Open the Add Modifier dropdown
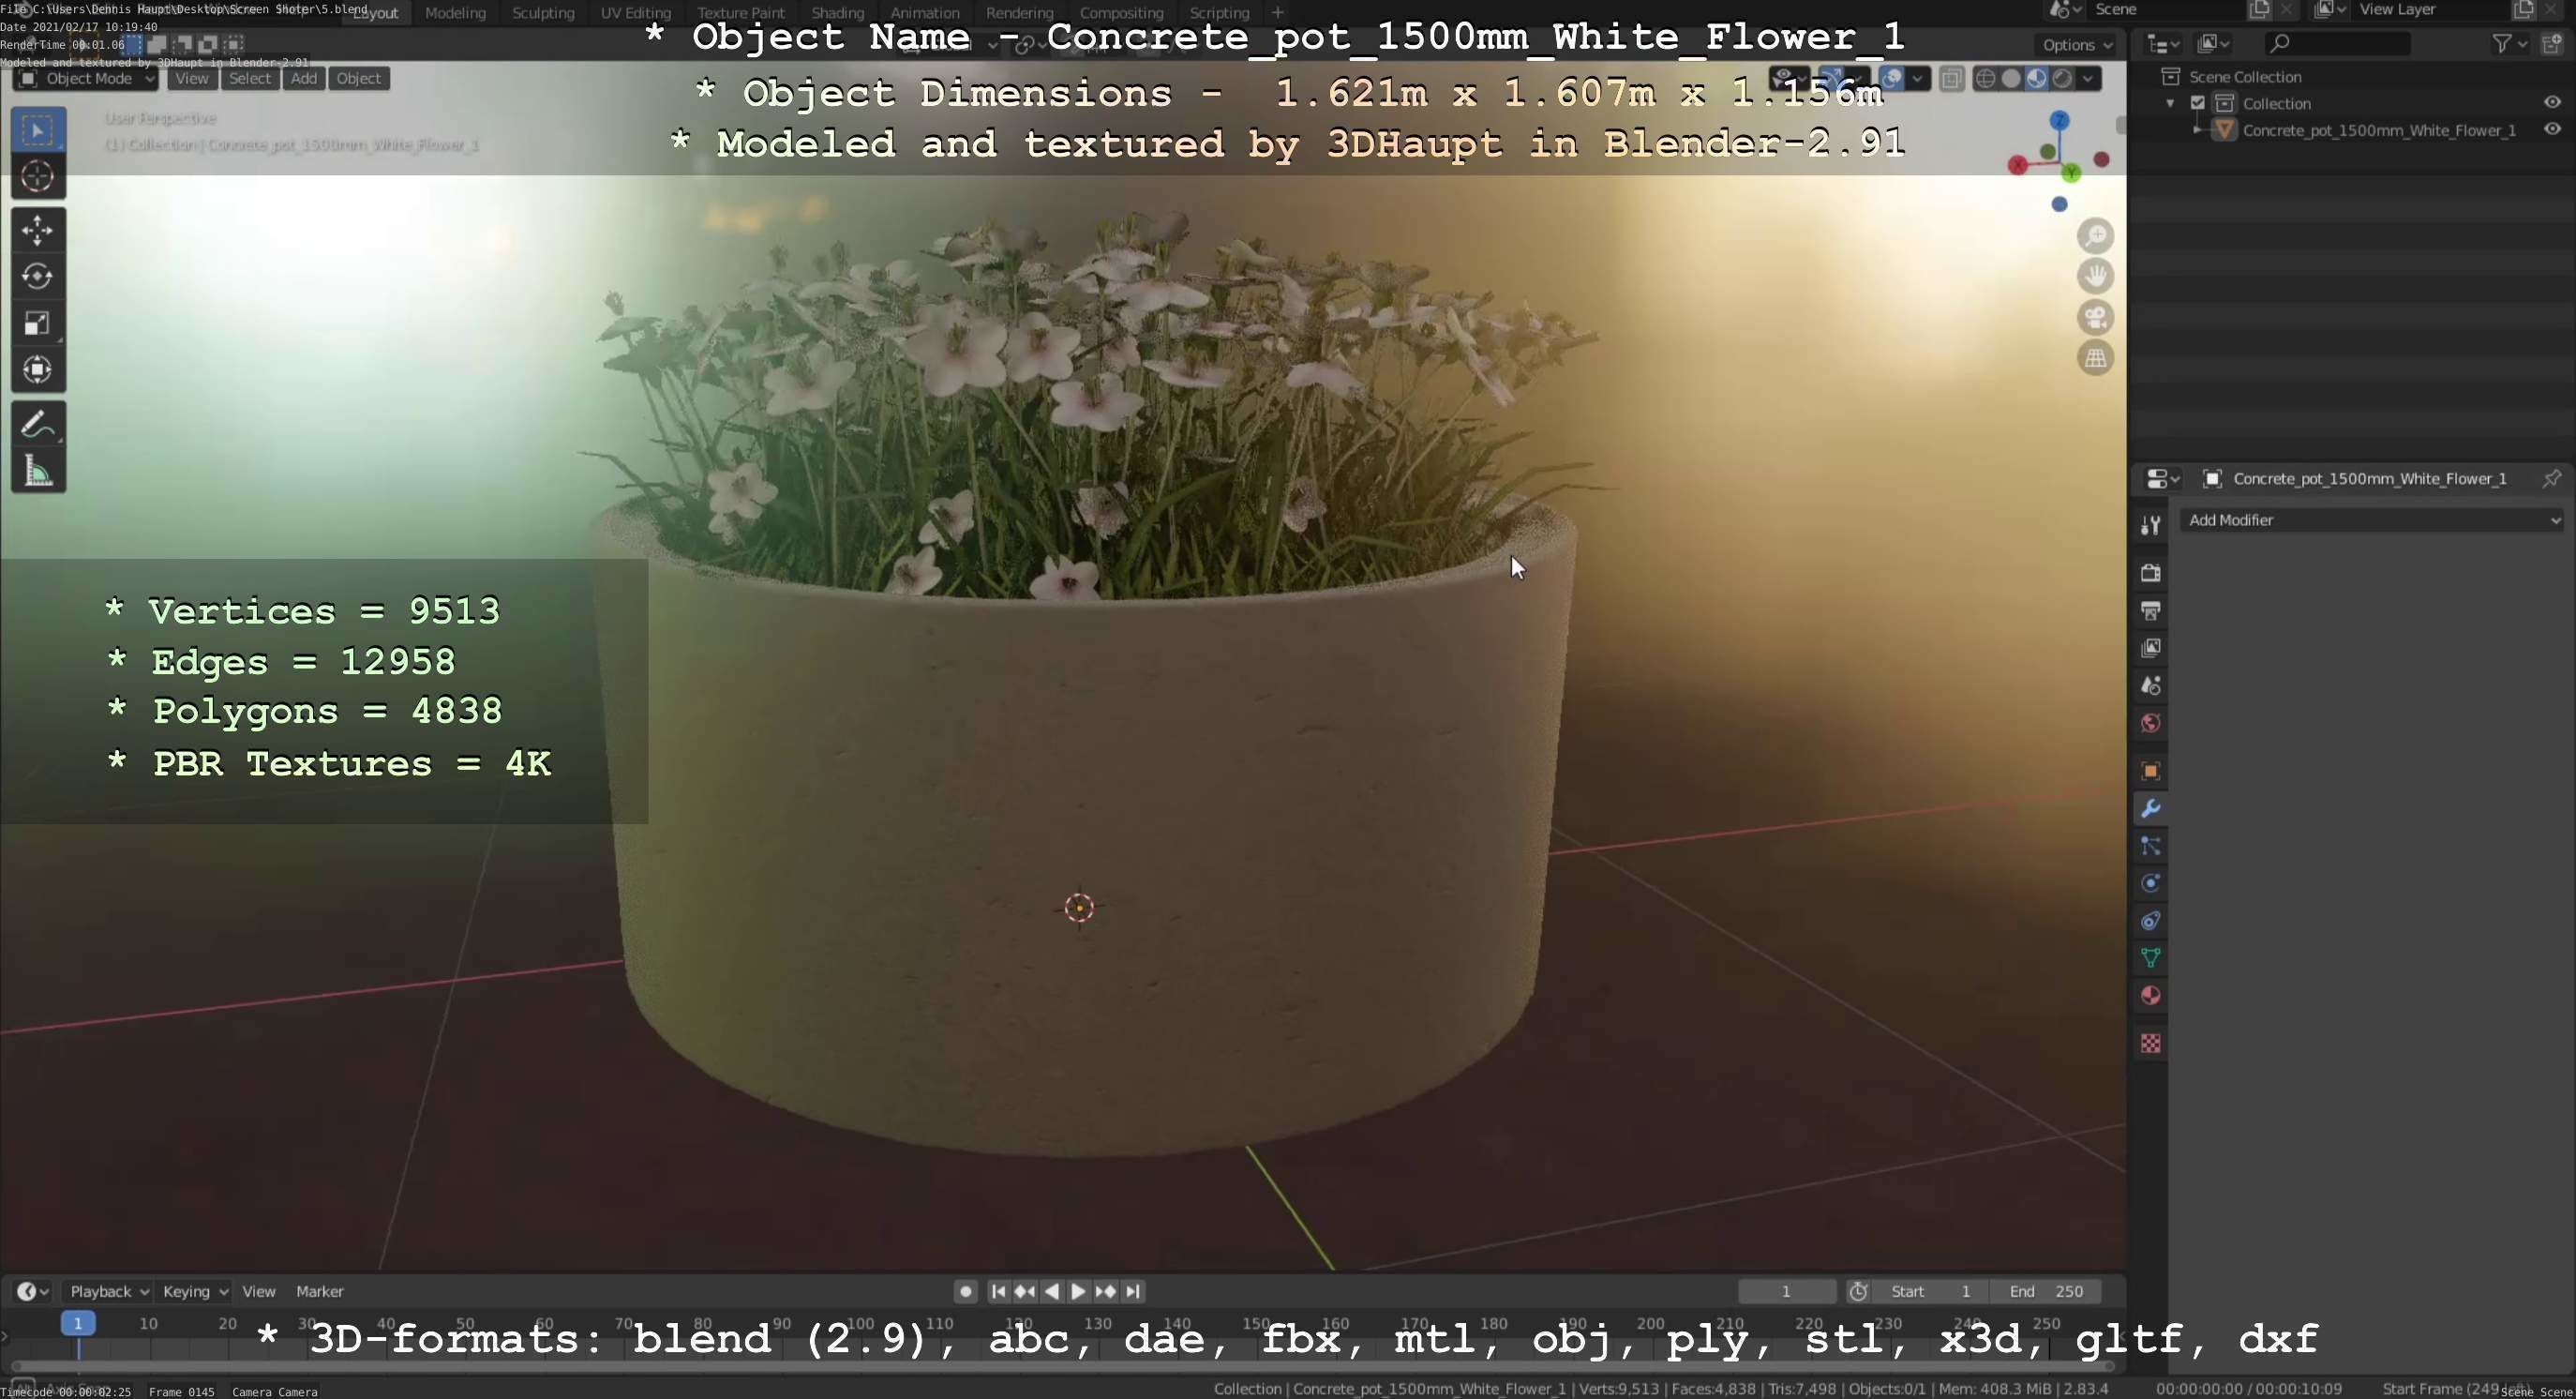Image resolution: width=2576 pixels, height=1399 pixels. (x=2371, y=520)
